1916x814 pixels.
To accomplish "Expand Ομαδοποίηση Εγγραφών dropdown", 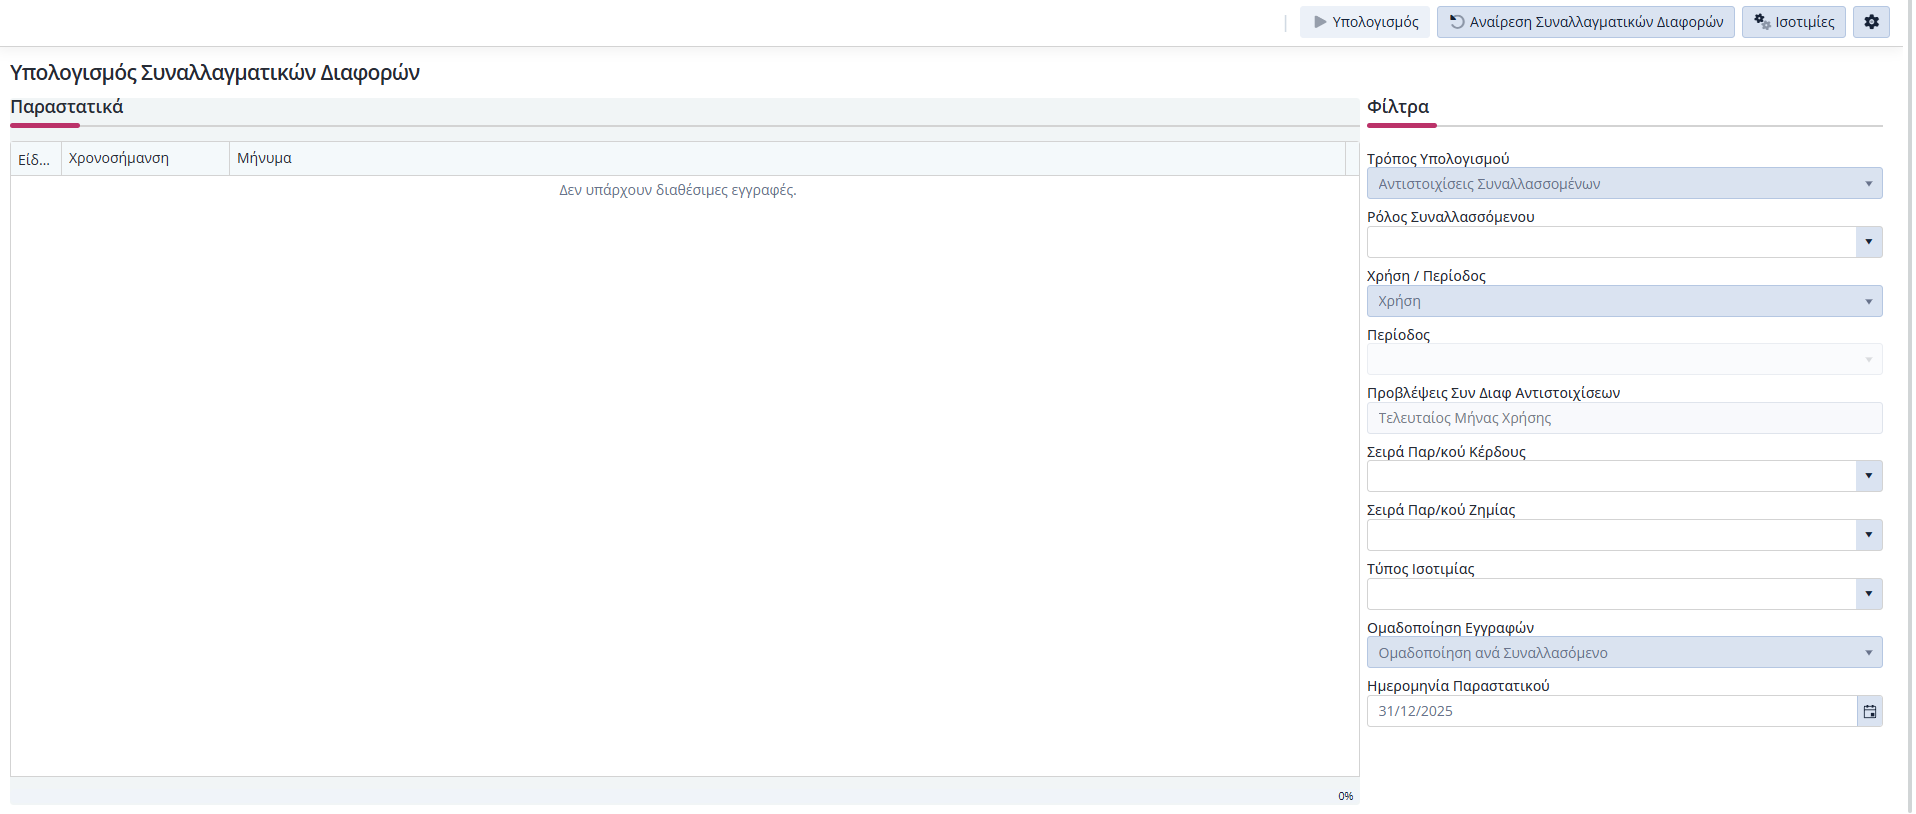I will pos(1623,653).
